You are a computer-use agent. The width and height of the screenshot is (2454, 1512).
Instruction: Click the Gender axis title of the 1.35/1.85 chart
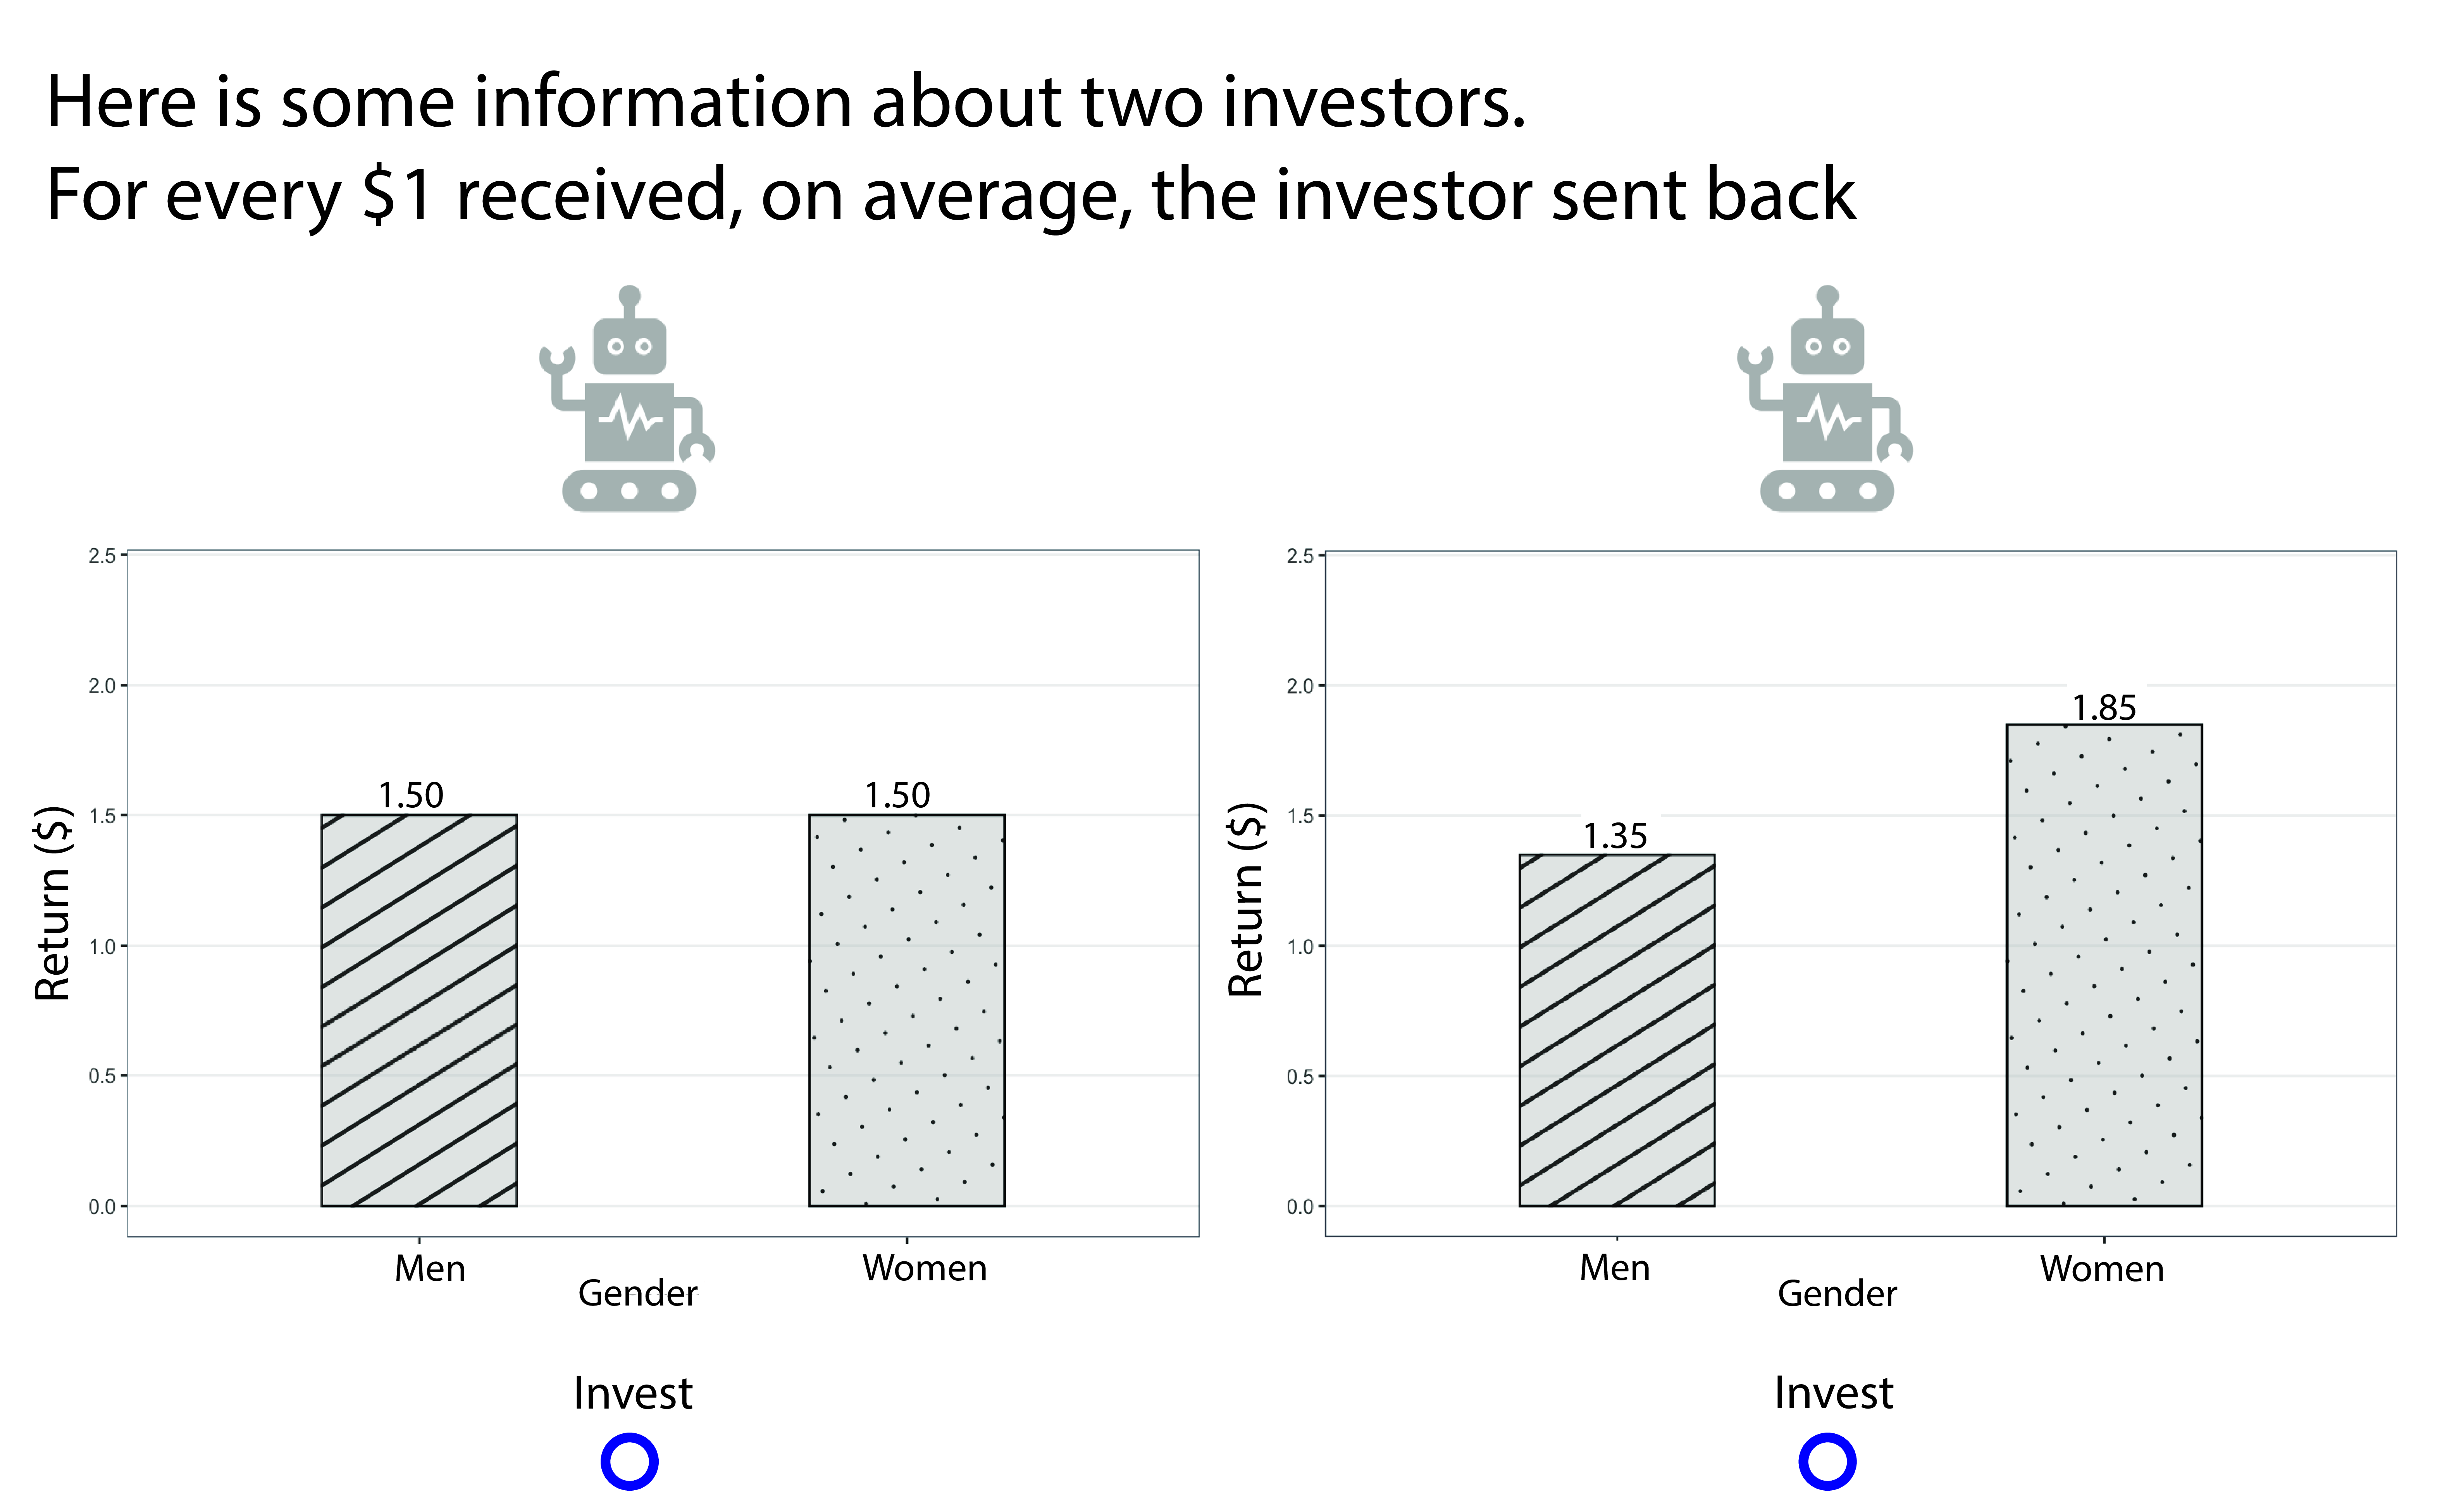click(x=1836, y=1293)
